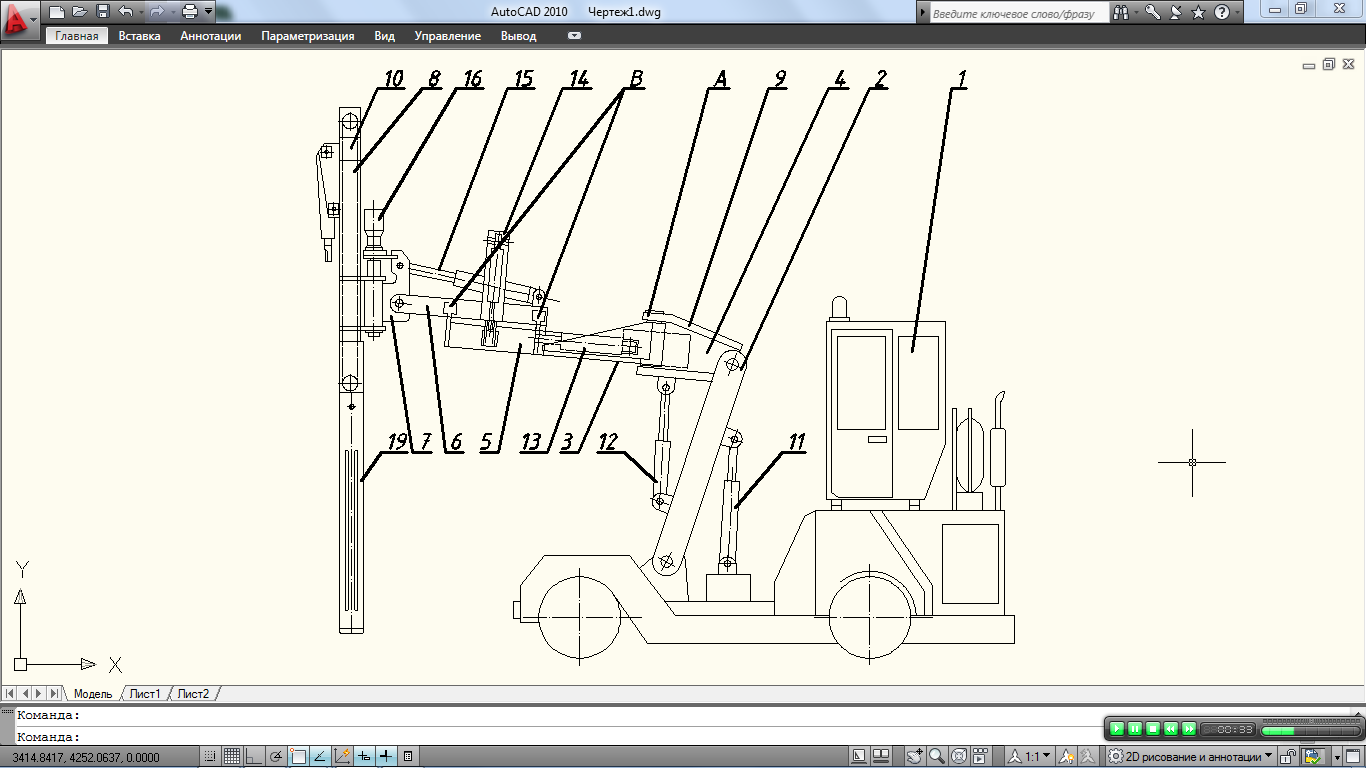Activate the Zoom magnifier tool
1366x768 pixels.
(x=936, y=756)
